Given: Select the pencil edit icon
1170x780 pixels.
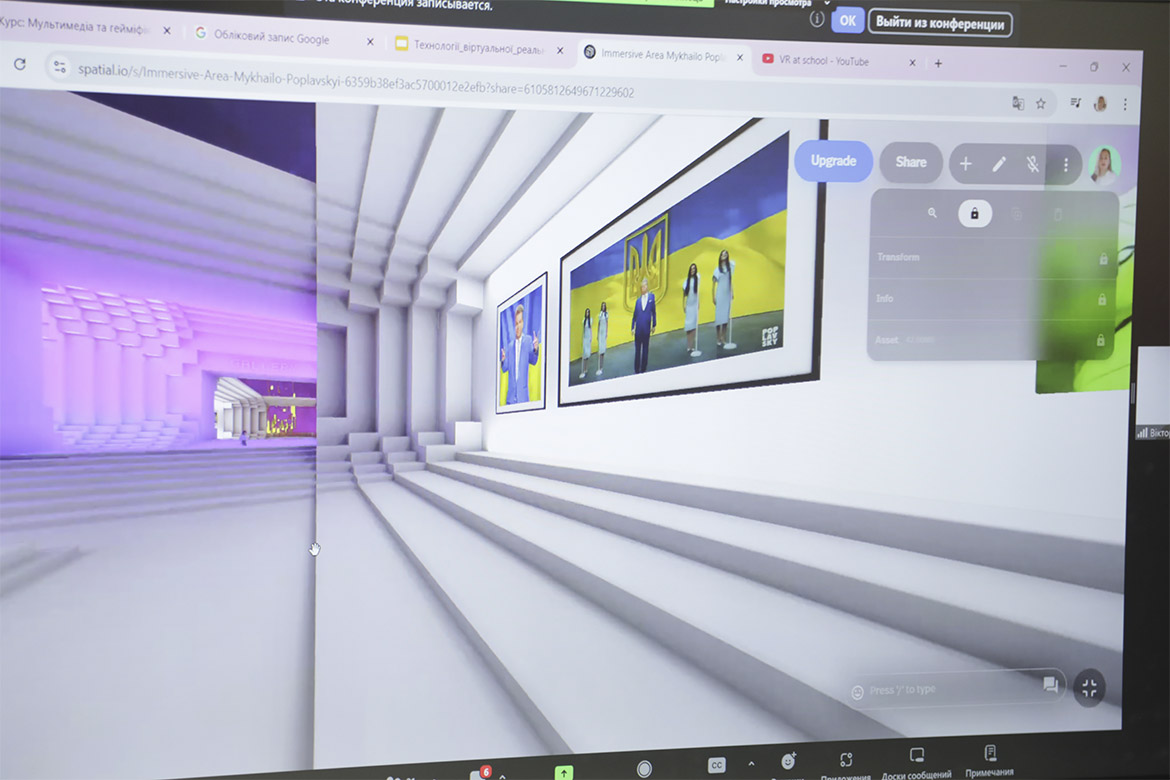Looking at the screenshot, I should pos(999,164).
